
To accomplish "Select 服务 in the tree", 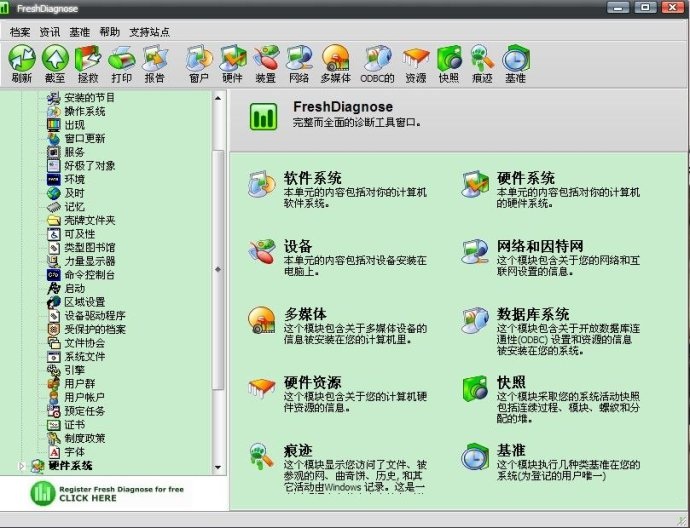I will [74, 152].
